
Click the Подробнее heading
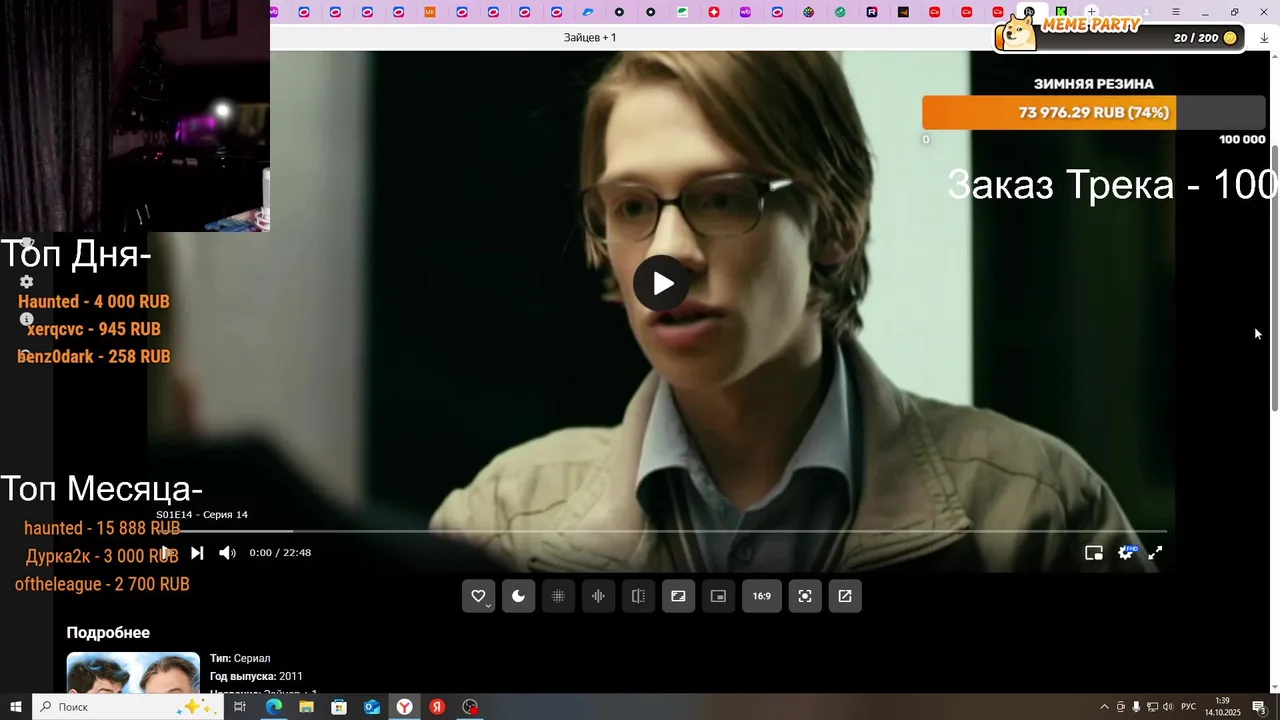[108, 632]
